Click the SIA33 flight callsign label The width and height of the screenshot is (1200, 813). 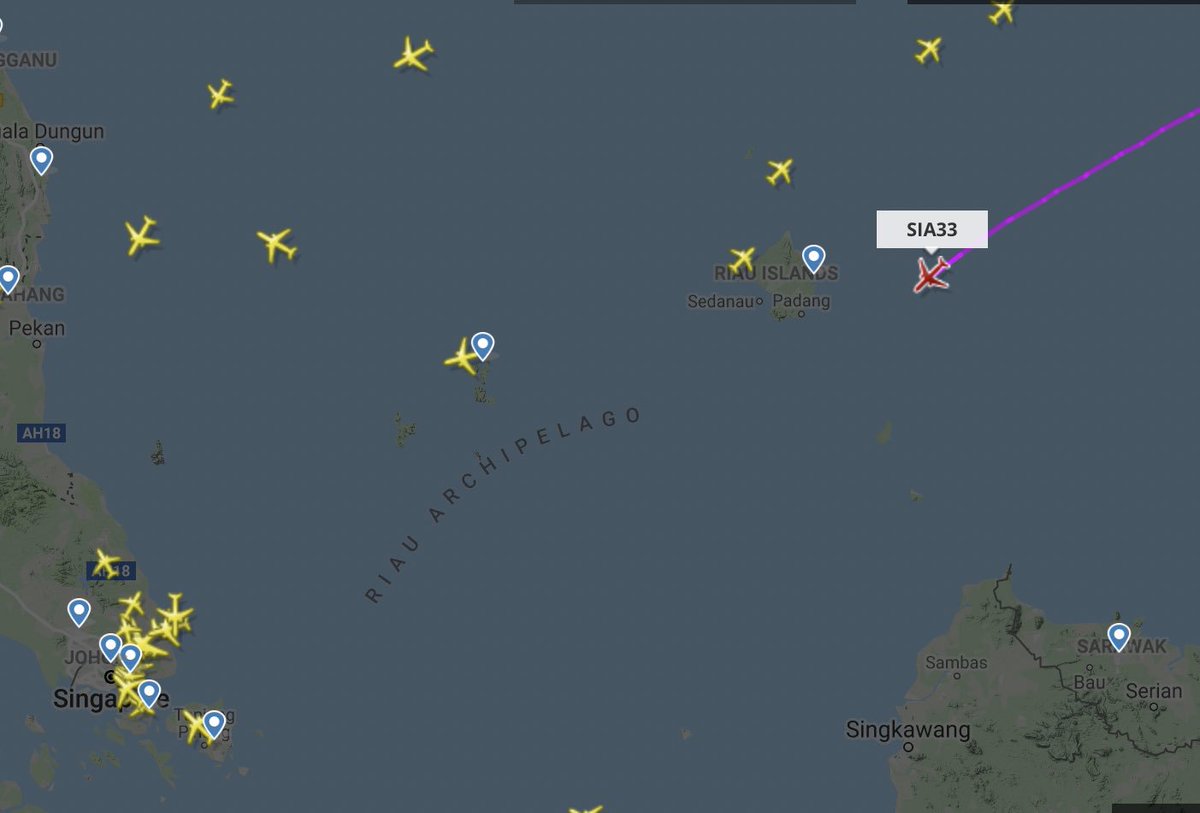[932, 229]
